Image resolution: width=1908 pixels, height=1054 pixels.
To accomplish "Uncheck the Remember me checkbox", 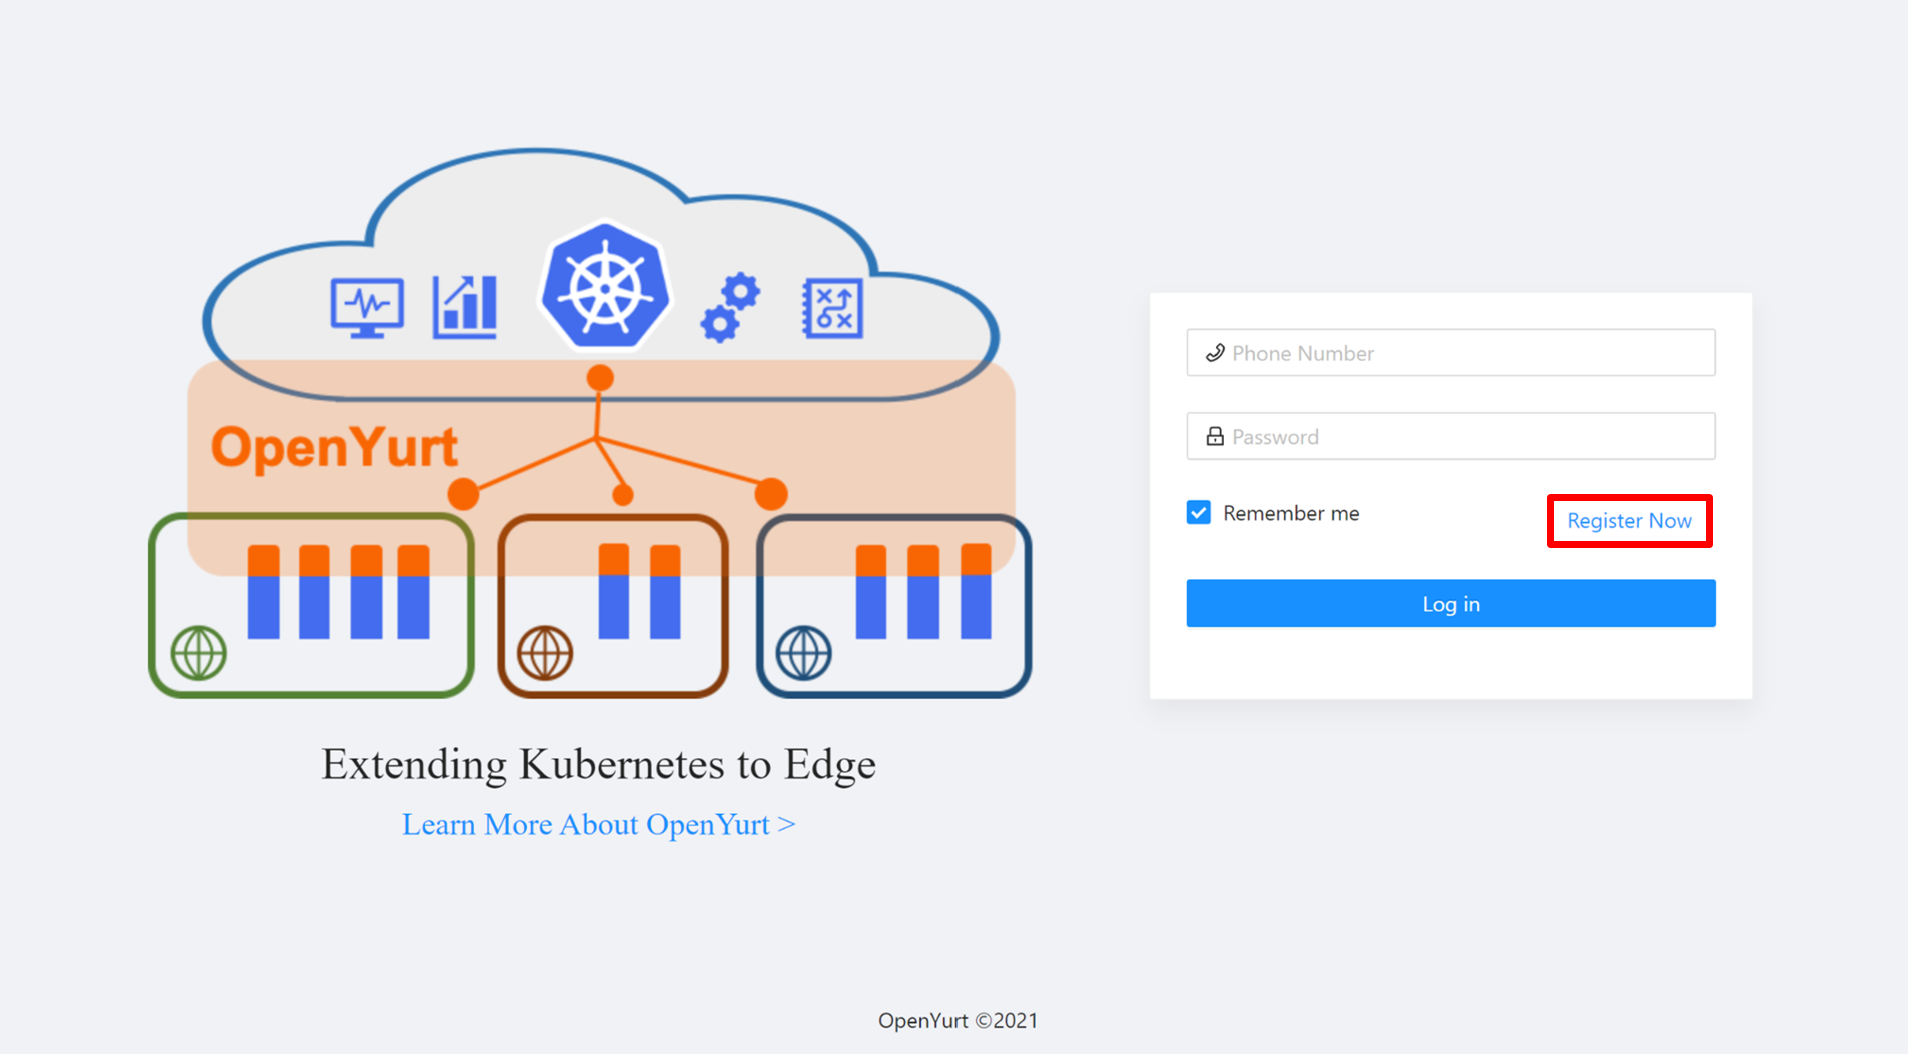I will 1199,513.
